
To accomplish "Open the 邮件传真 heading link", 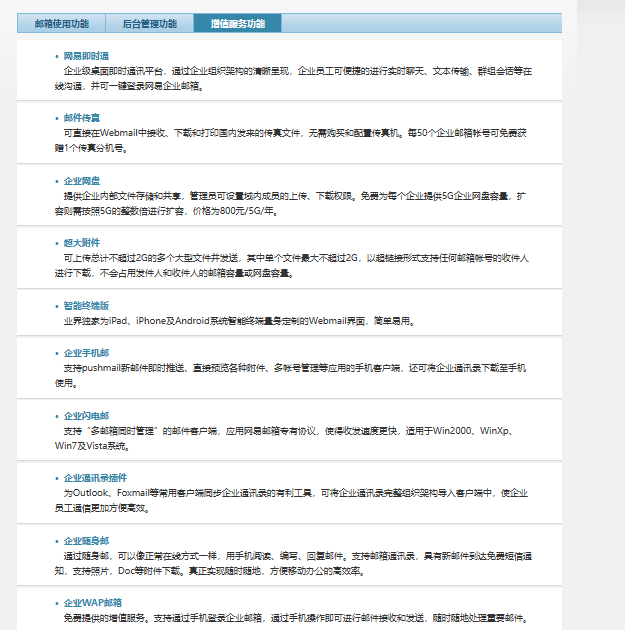I will pos(82,118).
